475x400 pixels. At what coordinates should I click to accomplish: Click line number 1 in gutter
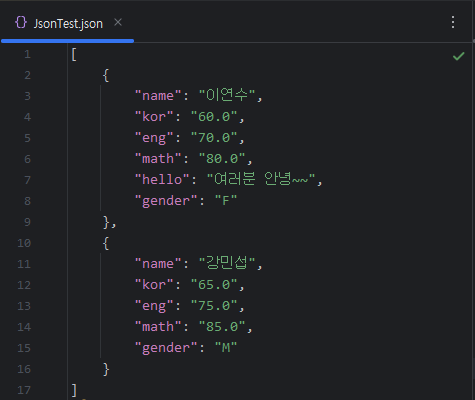pyautogui.click(x=27, y=54)
